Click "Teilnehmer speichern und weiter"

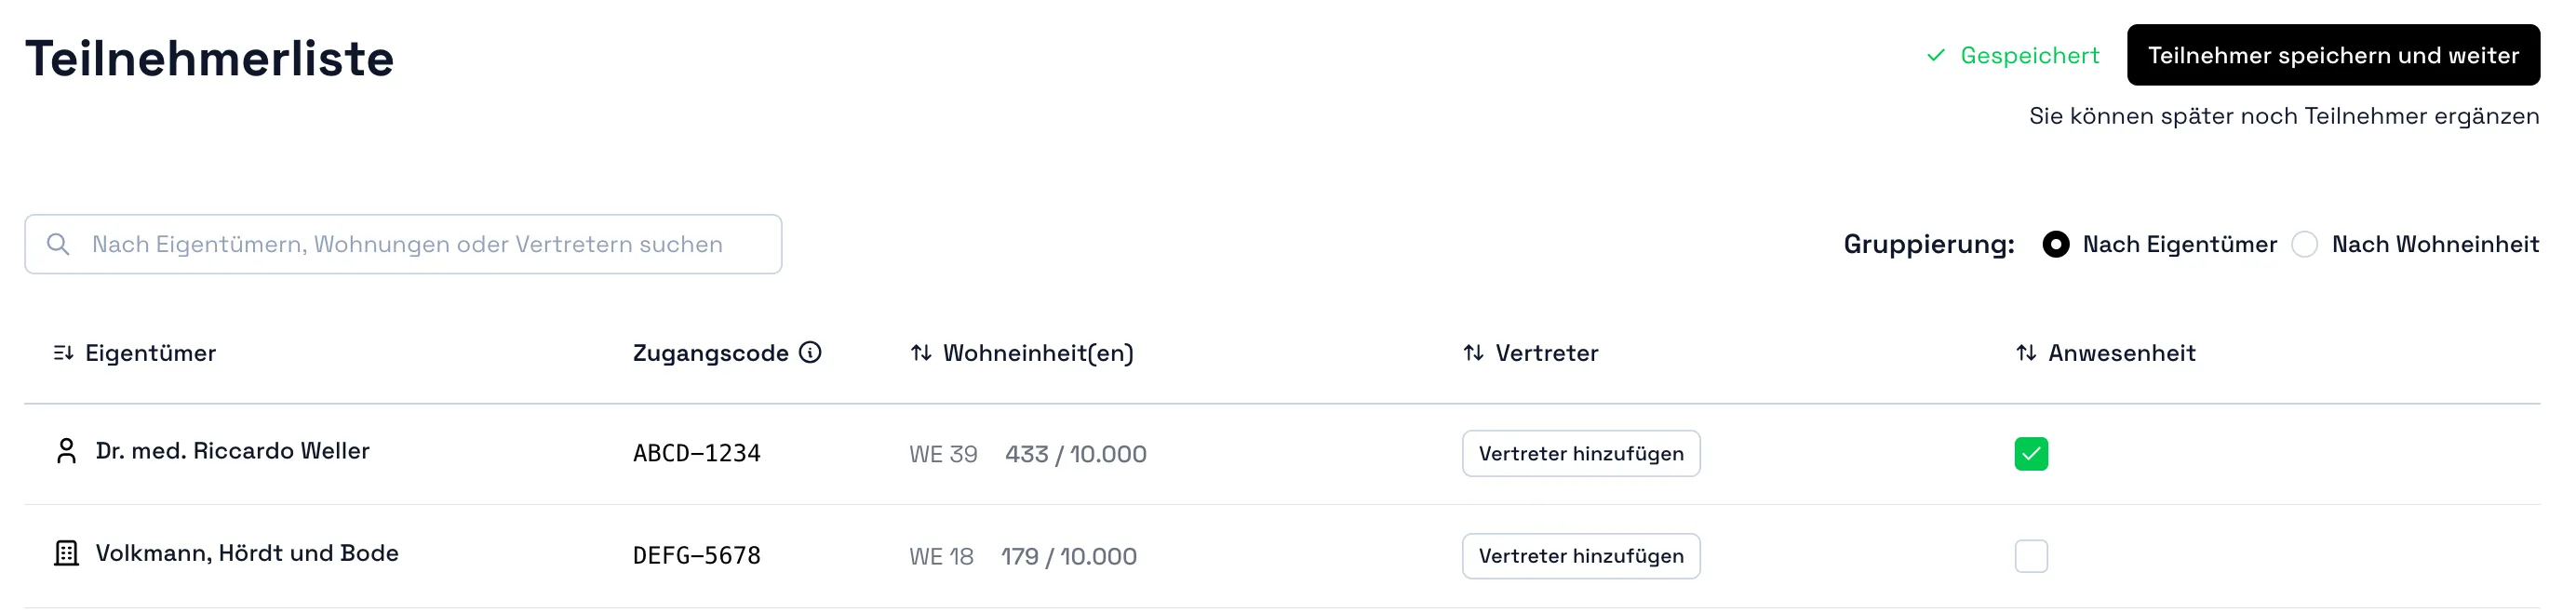pyautogui.click(x=2334, y=55)
